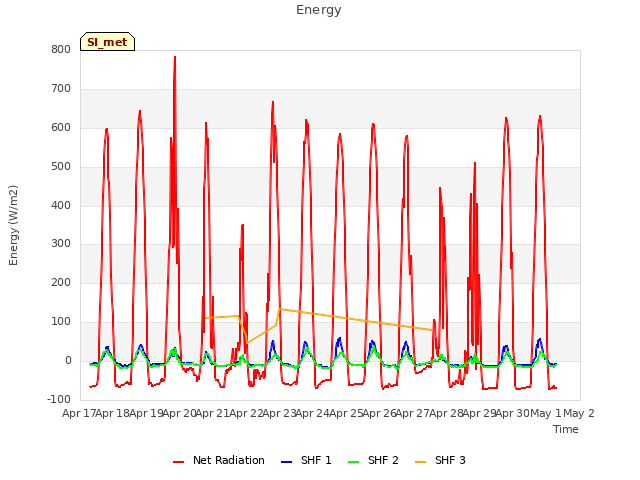640x480 pixels.
Task: Click the 700 y-axis tick label
Action: tap(61, 88)
